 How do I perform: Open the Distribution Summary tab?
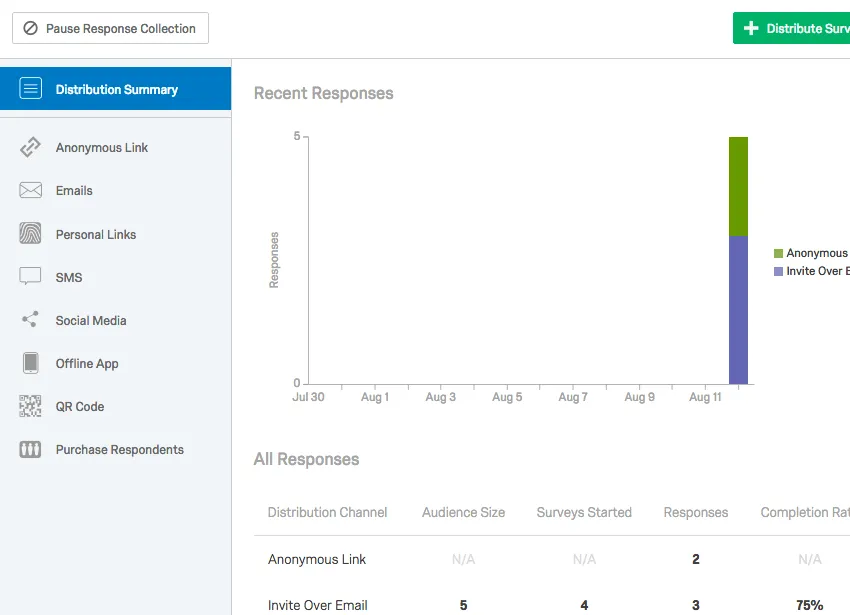click(x=116, y=90)
